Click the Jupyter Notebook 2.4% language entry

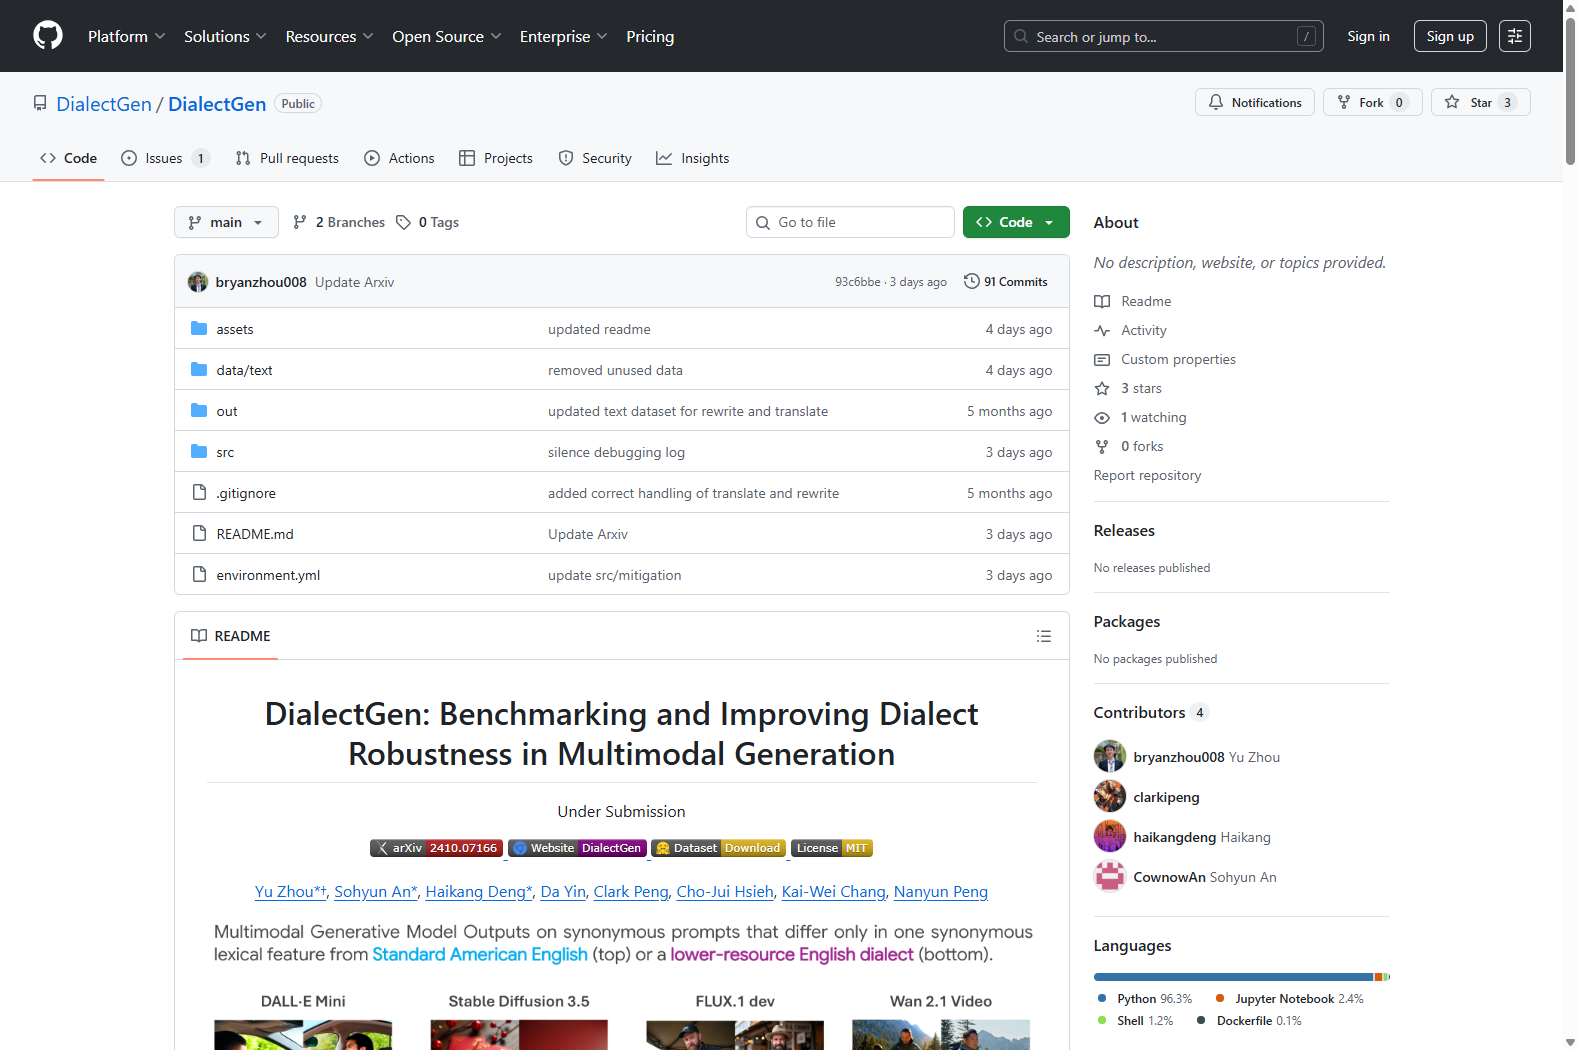(1289, 998)
